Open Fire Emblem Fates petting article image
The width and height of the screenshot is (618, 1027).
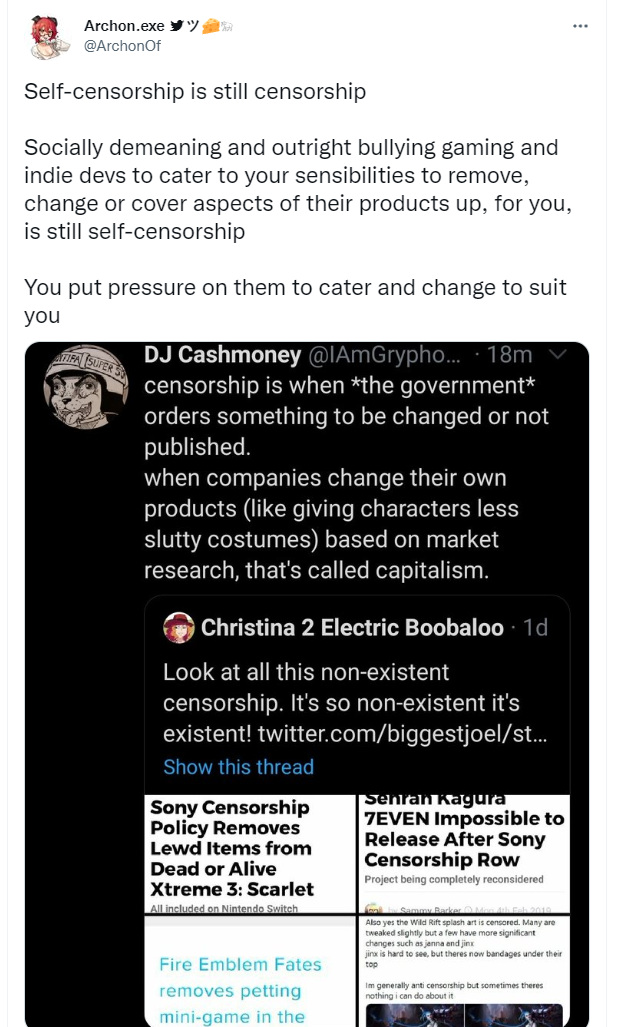[x=249, y=971]
